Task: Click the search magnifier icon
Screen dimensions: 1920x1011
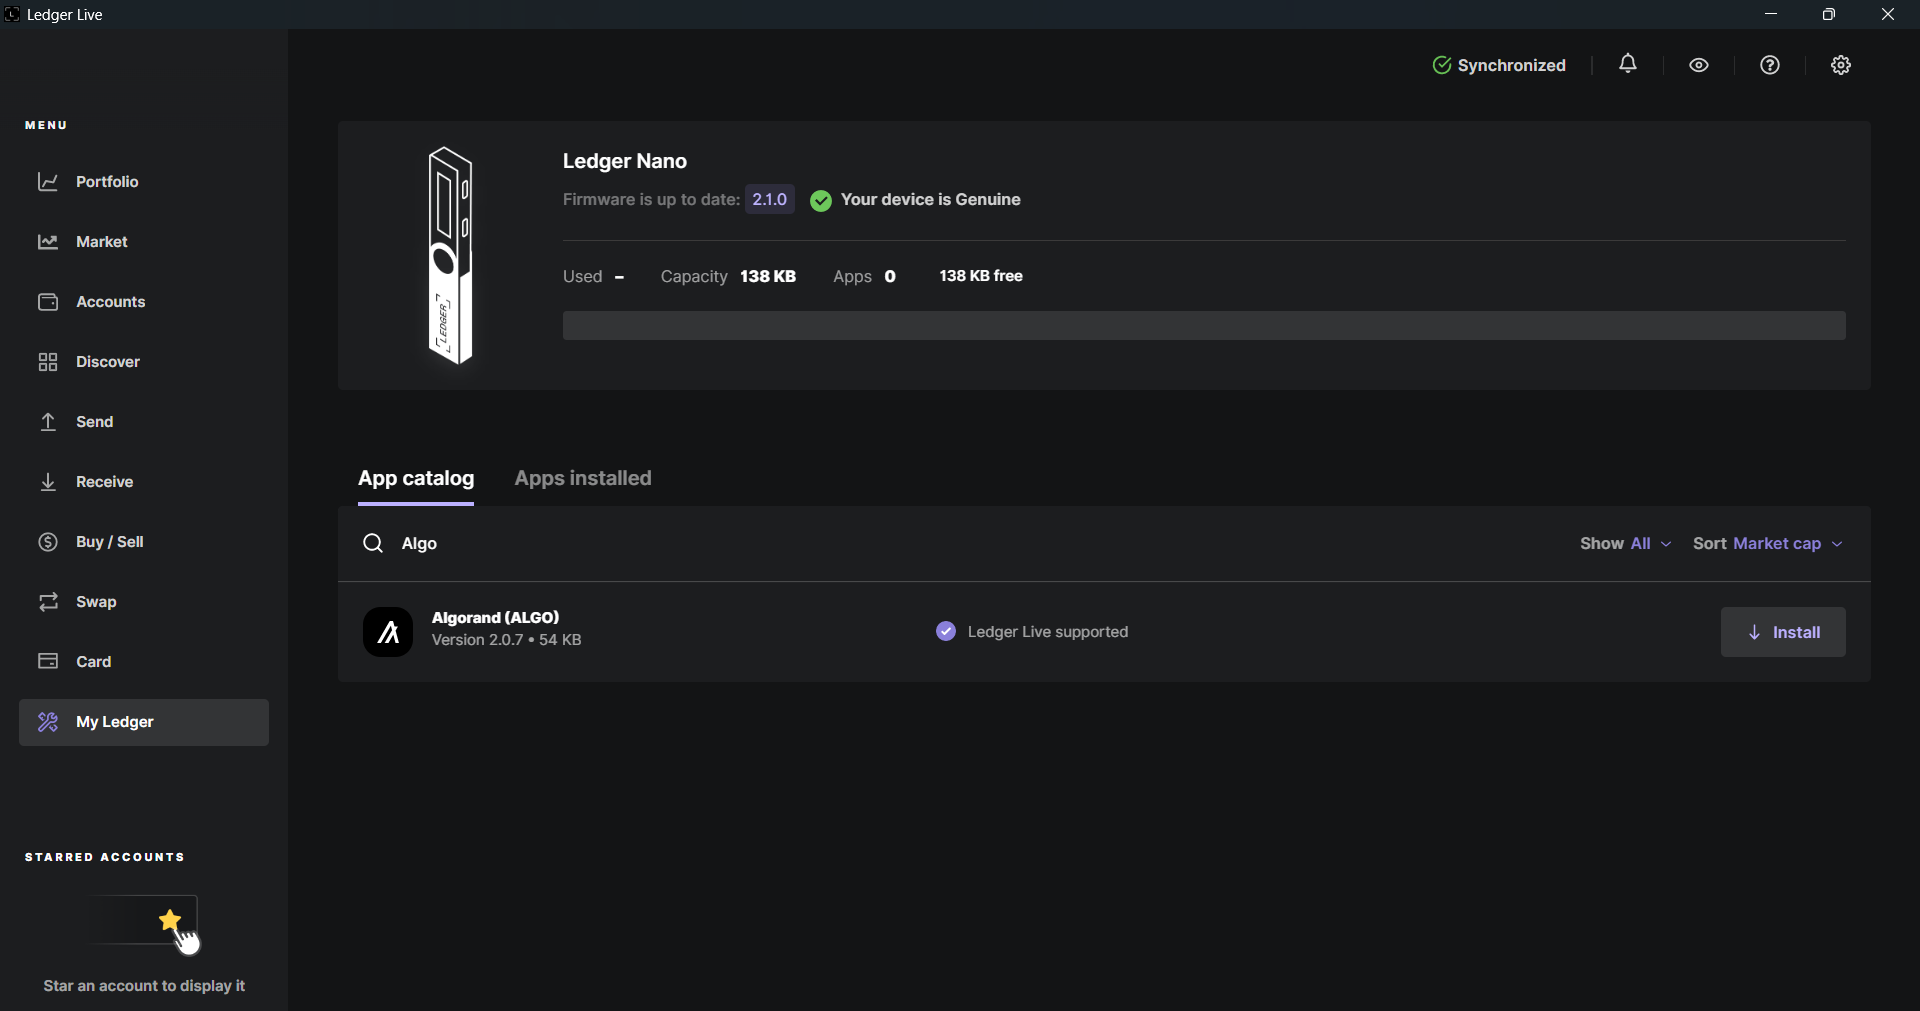Action: click(x=373, y=543)
